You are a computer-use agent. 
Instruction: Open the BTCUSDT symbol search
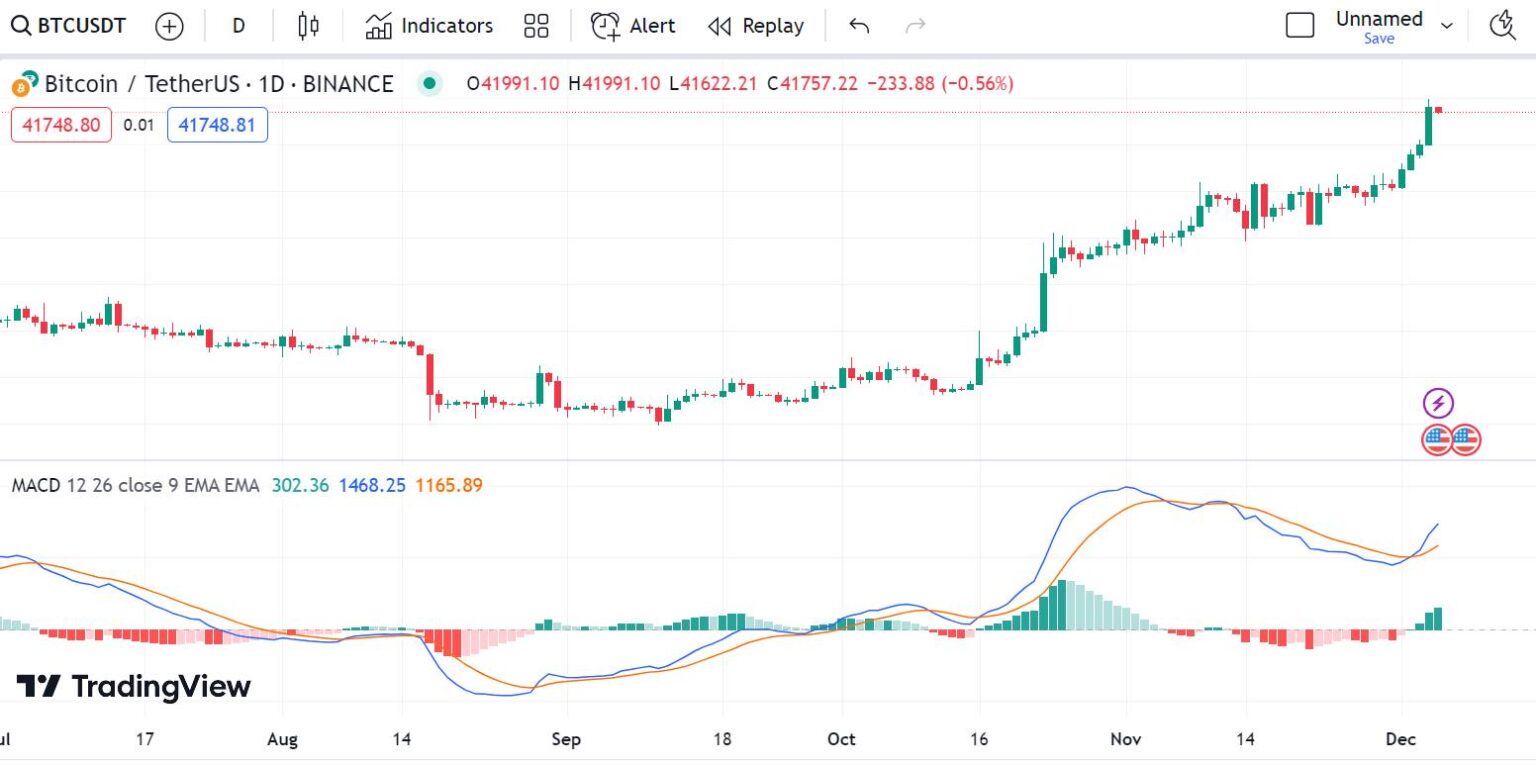[68, 26]
